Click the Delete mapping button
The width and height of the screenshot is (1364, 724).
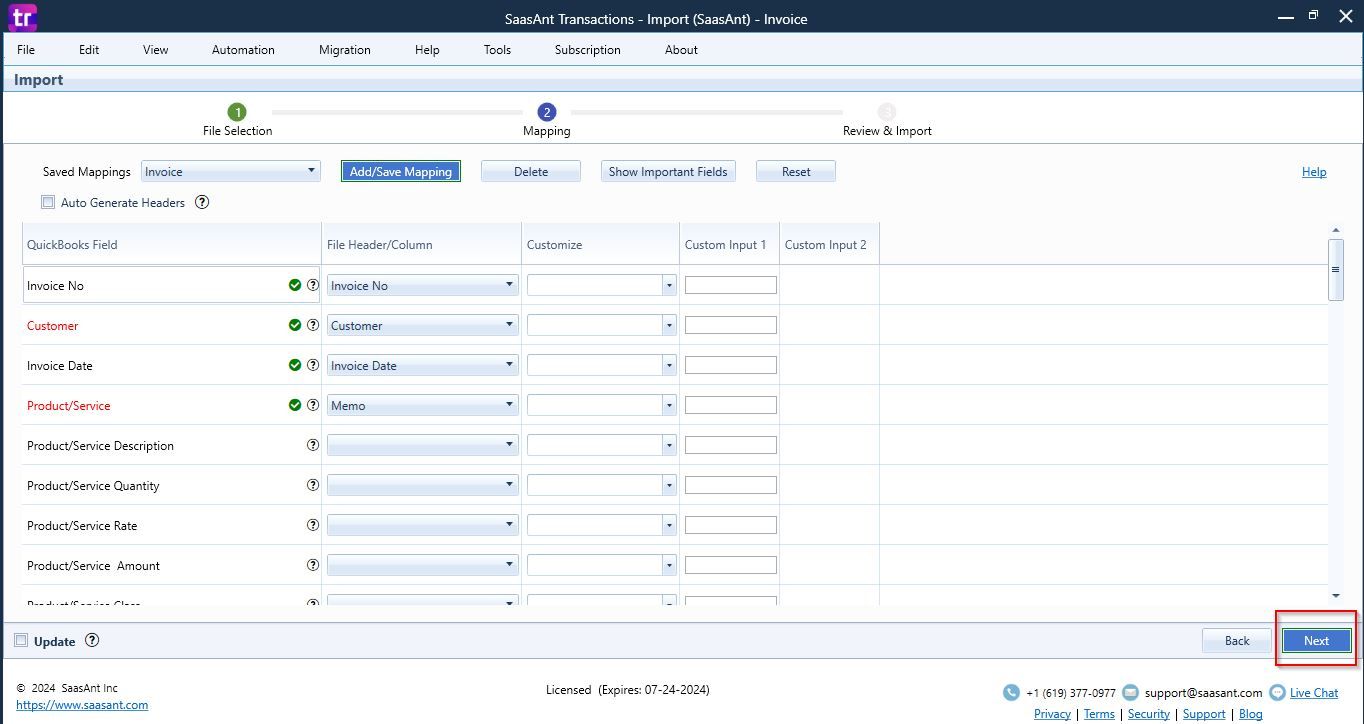(x=531, y=171)
